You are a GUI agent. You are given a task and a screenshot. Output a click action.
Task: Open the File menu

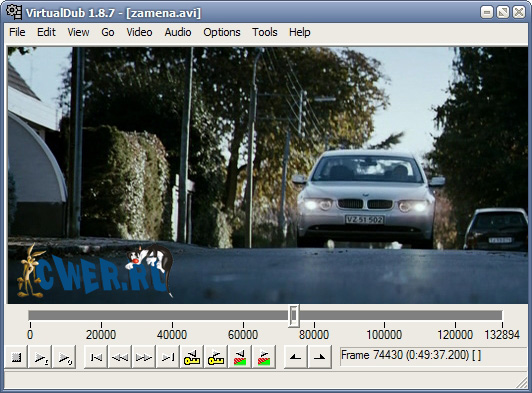click(17, 32)
